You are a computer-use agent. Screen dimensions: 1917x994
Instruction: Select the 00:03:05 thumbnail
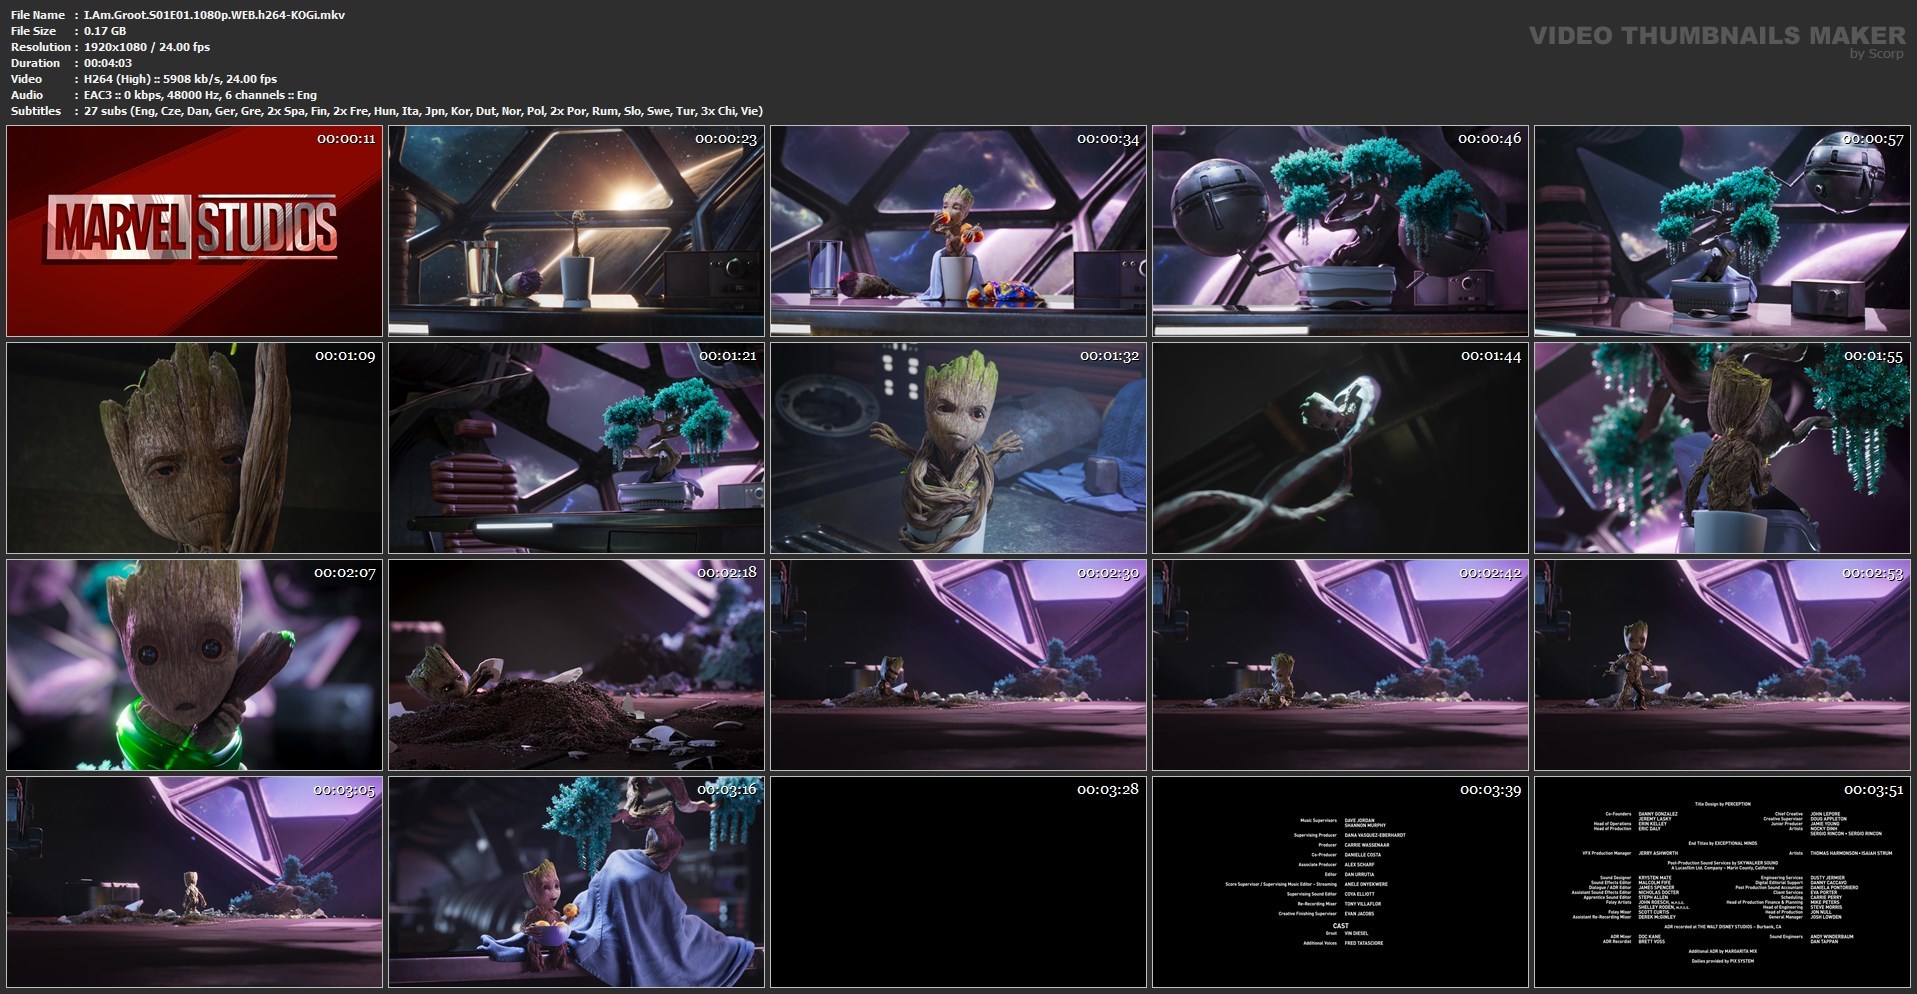tap(194, 882)
